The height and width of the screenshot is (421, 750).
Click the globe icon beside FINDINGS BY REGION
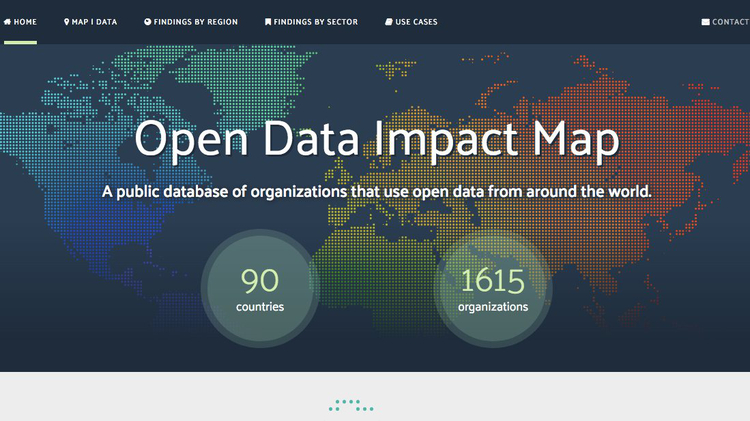[147, 22]
